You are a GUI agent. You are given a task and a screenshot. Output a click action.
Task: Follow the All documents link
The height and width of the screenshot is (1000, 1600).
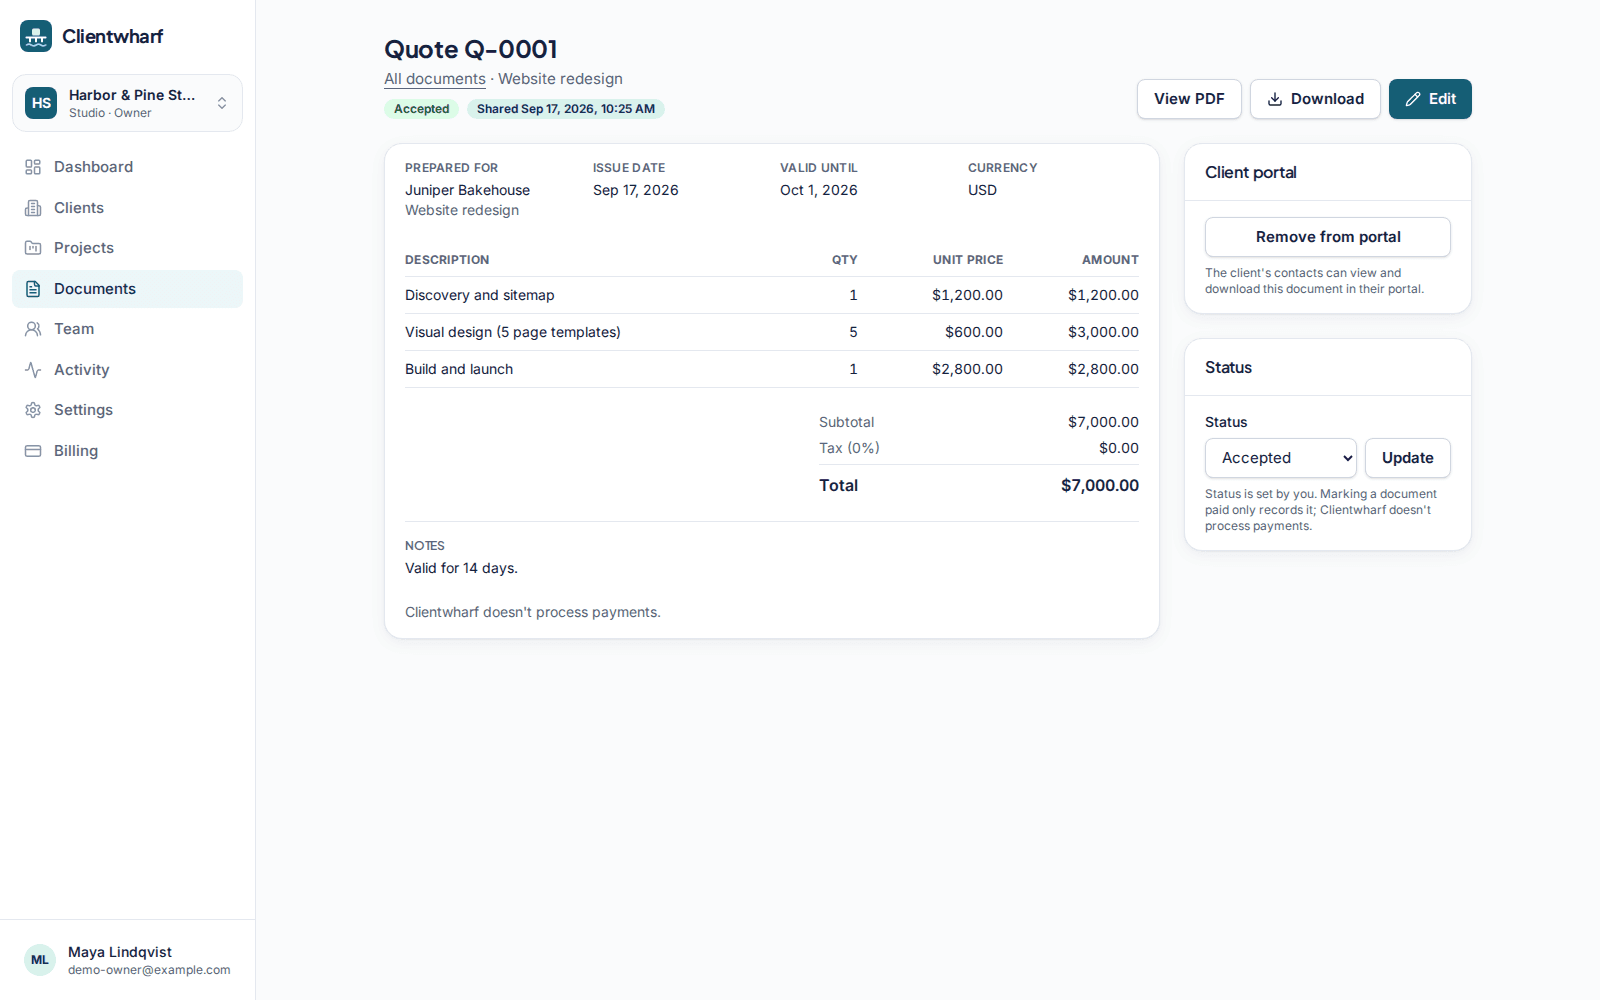click(435, 79)
